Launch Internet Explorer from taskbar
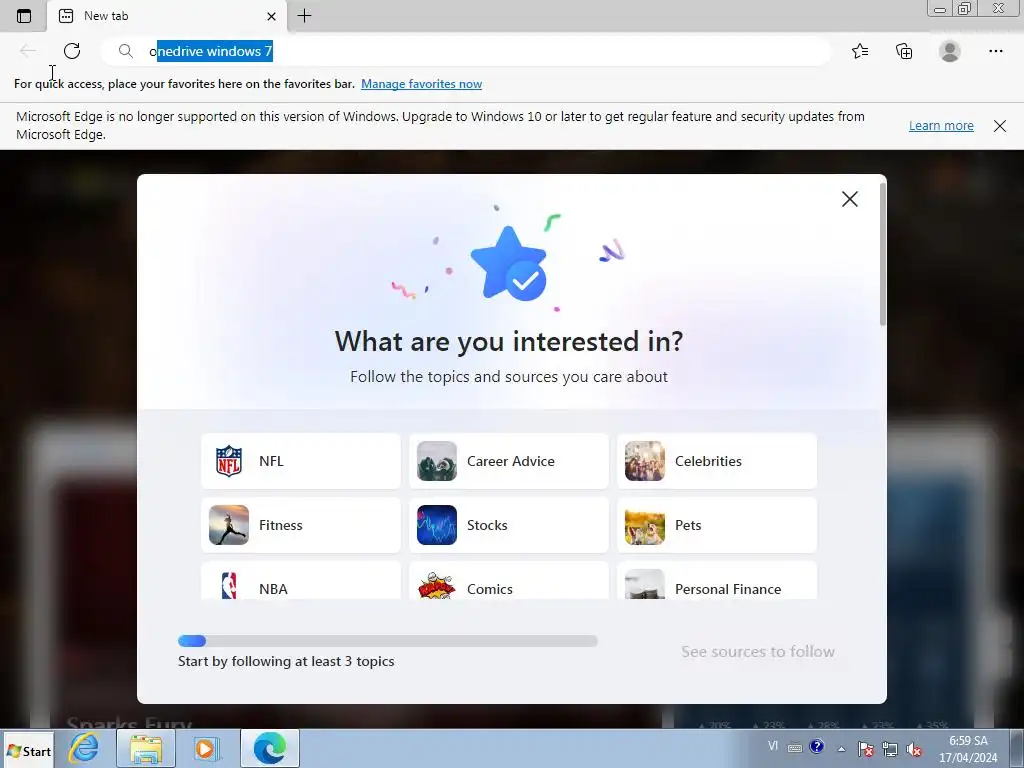This screenshot has width=1024, height=768. [x=84, y=748]
